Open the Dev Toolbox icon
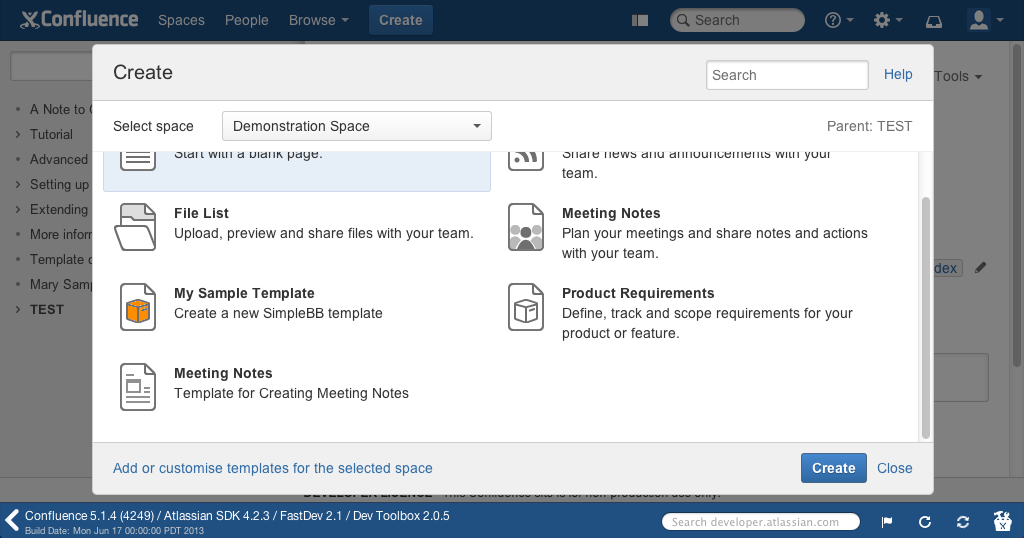This screenshot has width=1024, height=538. click(1002, 521)
